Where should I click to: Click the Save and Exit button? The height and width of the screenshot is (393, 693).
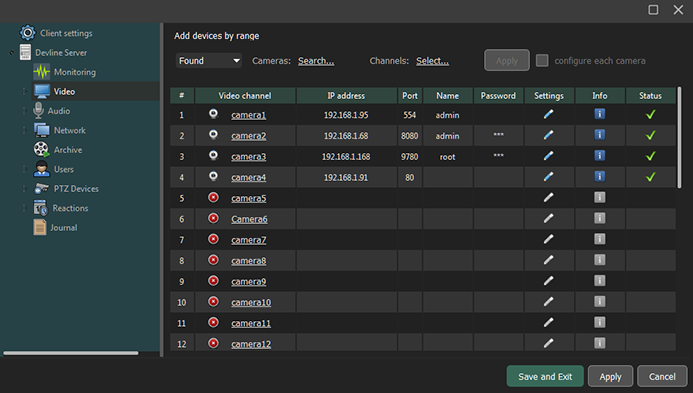(x=545, y=377)
